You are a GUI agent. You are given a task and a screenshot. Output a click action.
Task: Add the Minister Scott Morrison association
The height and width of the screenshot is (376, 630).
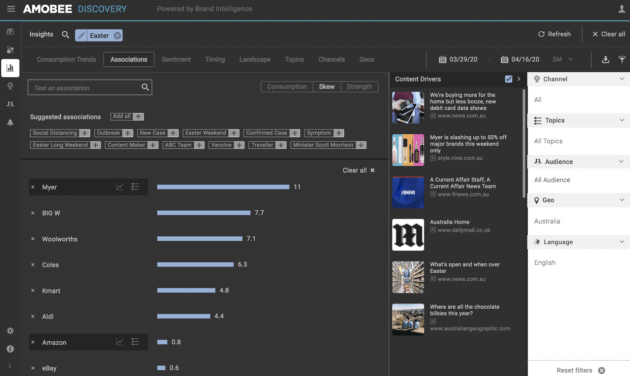(x=361, y=145)
